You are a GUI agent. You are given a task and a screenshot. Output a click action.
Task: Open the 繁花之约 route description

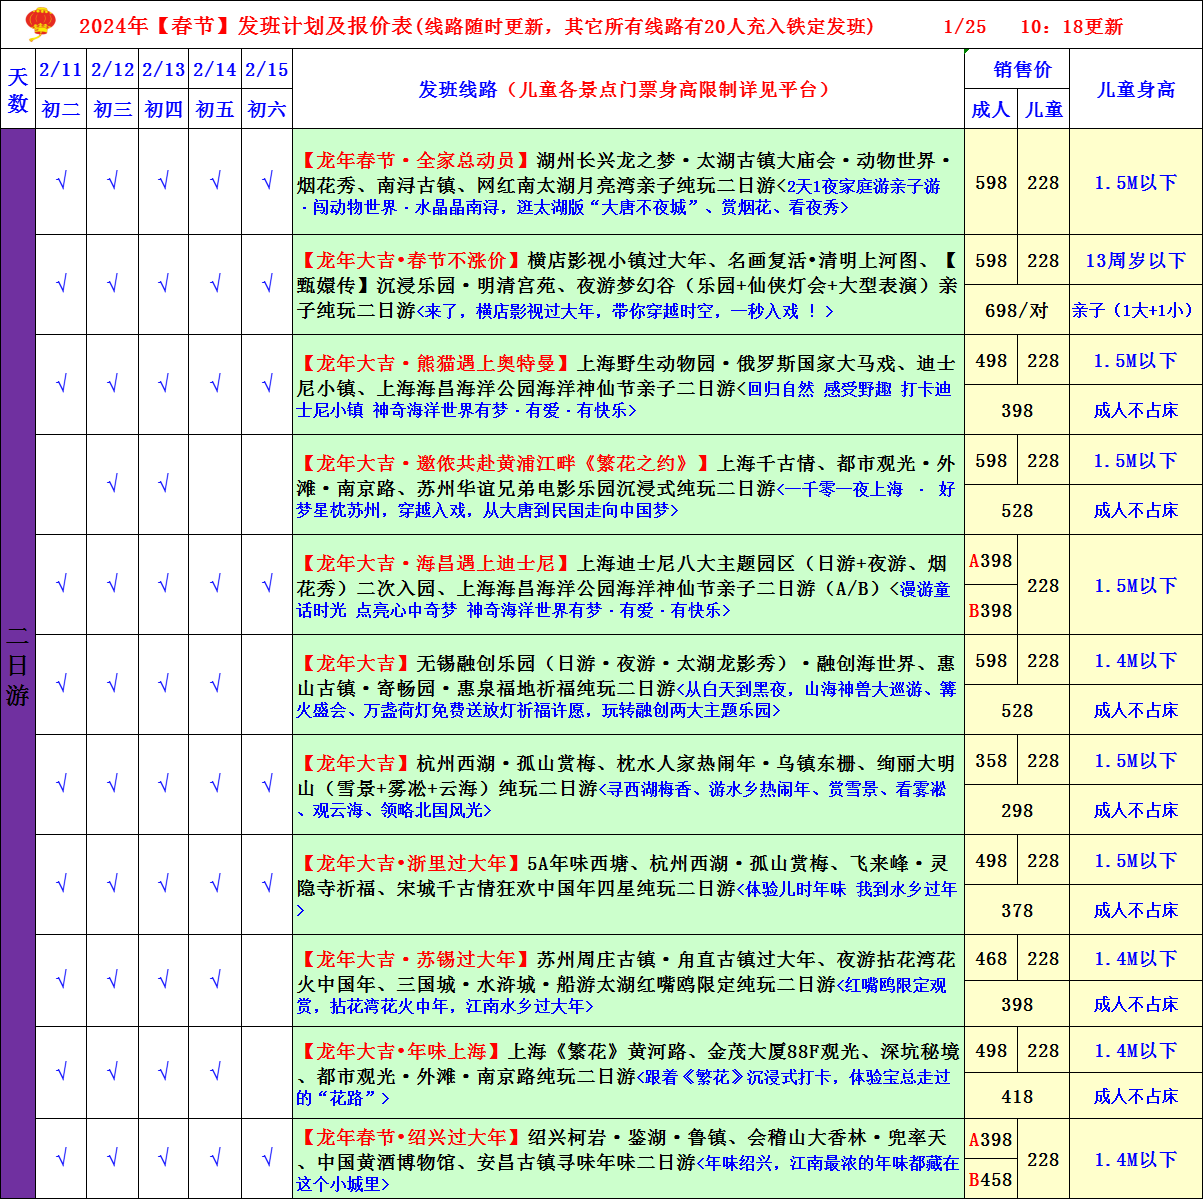tap(628, 485)
